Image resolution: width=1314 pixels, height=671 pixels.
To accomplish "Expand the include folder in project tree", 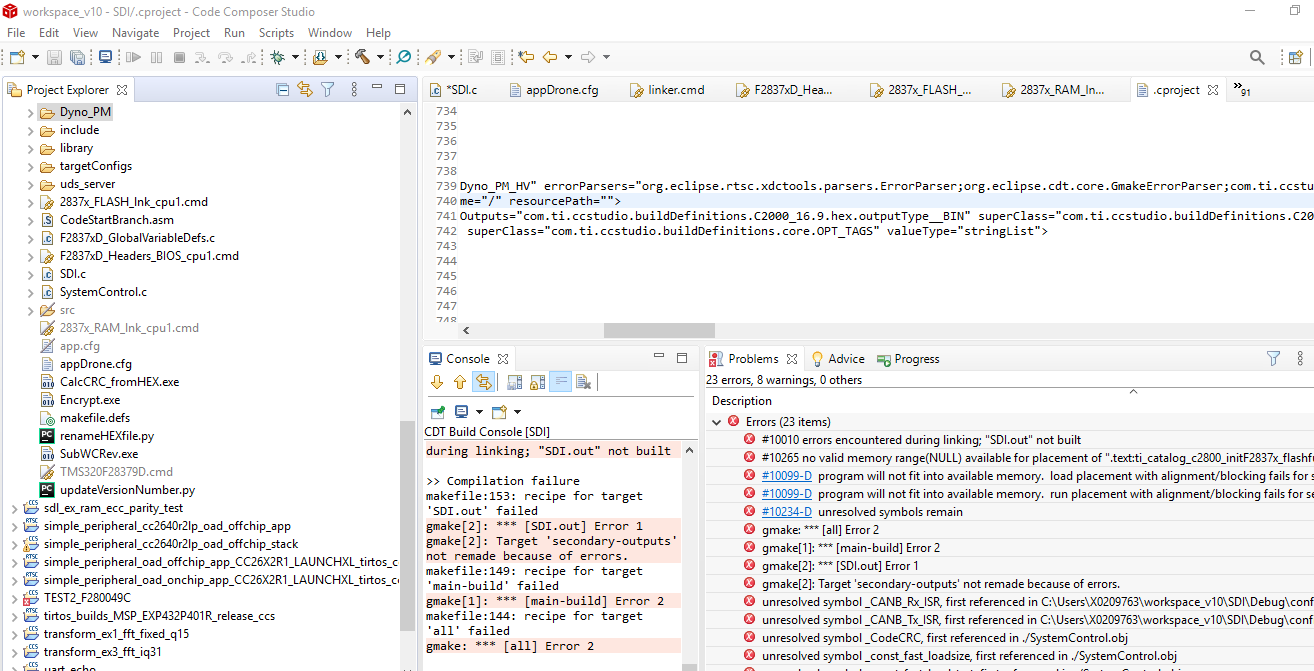I will click(30, 130).
